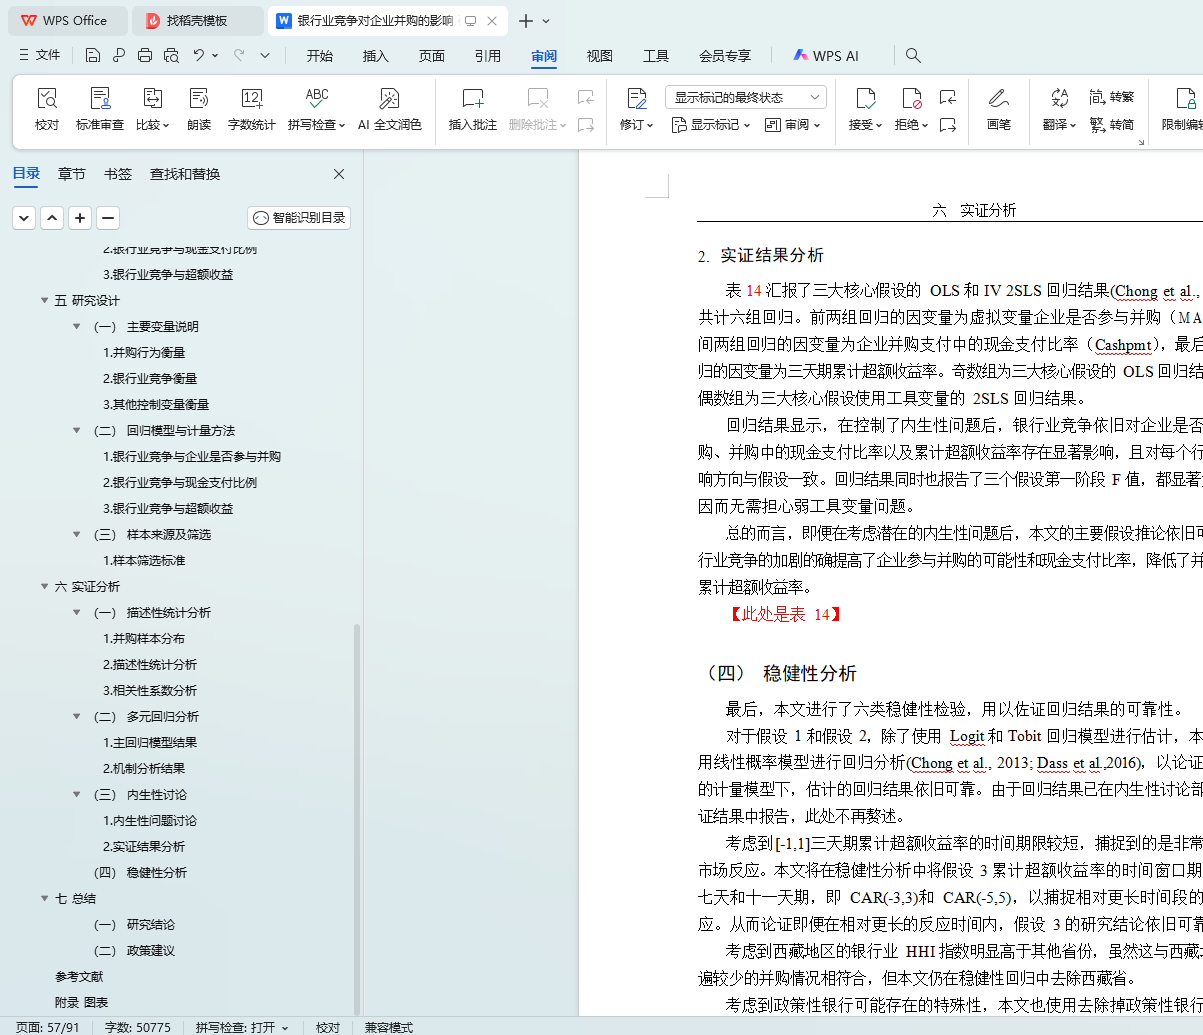Open the 删除批注 dropdown arrow

pyautogui.click(x=563, y=126)
